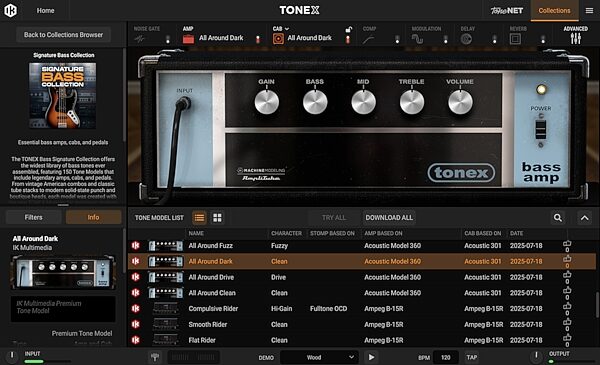Toggle the Comp power switch
The image size is (600, 365).
[397, 39]
